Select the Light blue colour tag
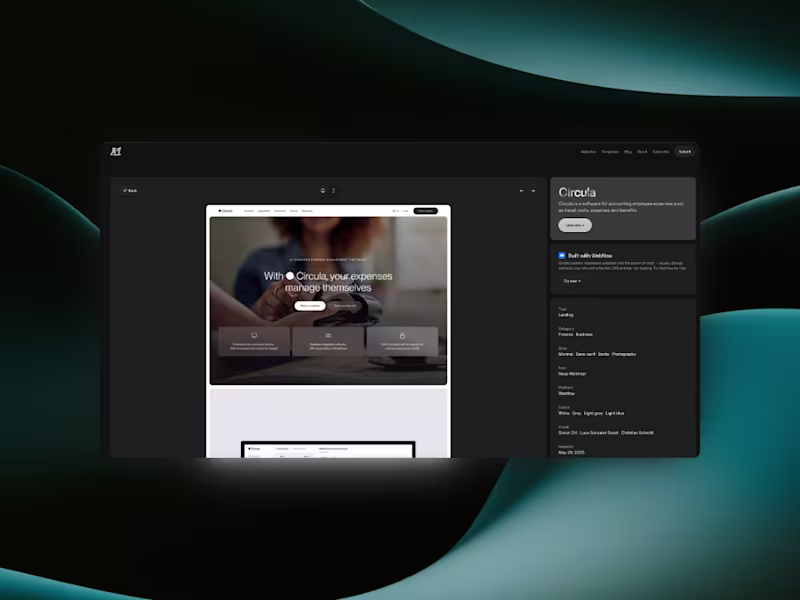 [x=615, y=413]
